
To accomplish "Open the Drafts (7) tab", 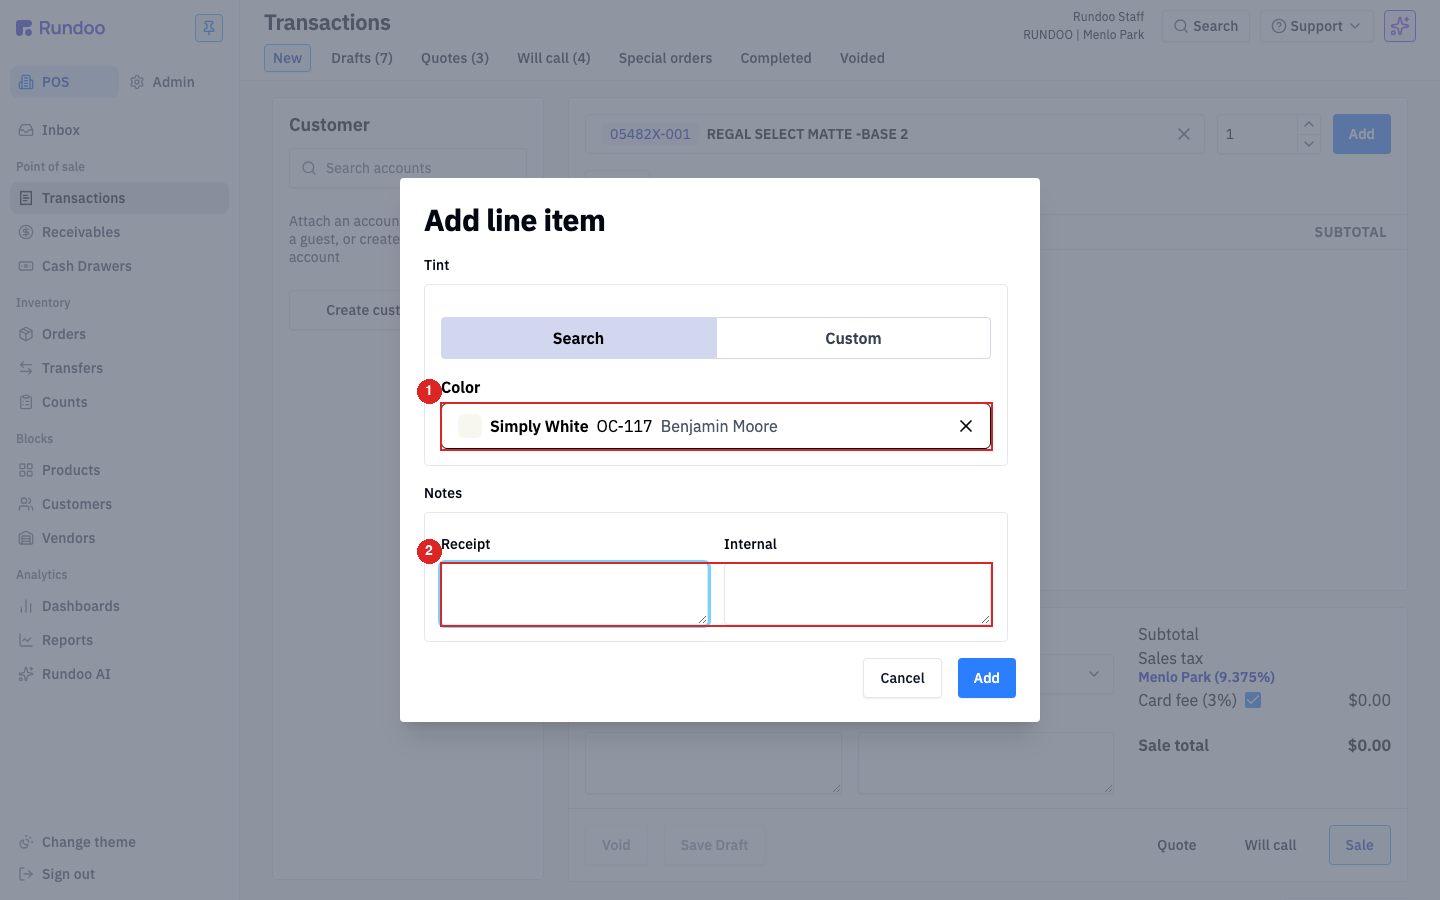I will coord(362,58).
